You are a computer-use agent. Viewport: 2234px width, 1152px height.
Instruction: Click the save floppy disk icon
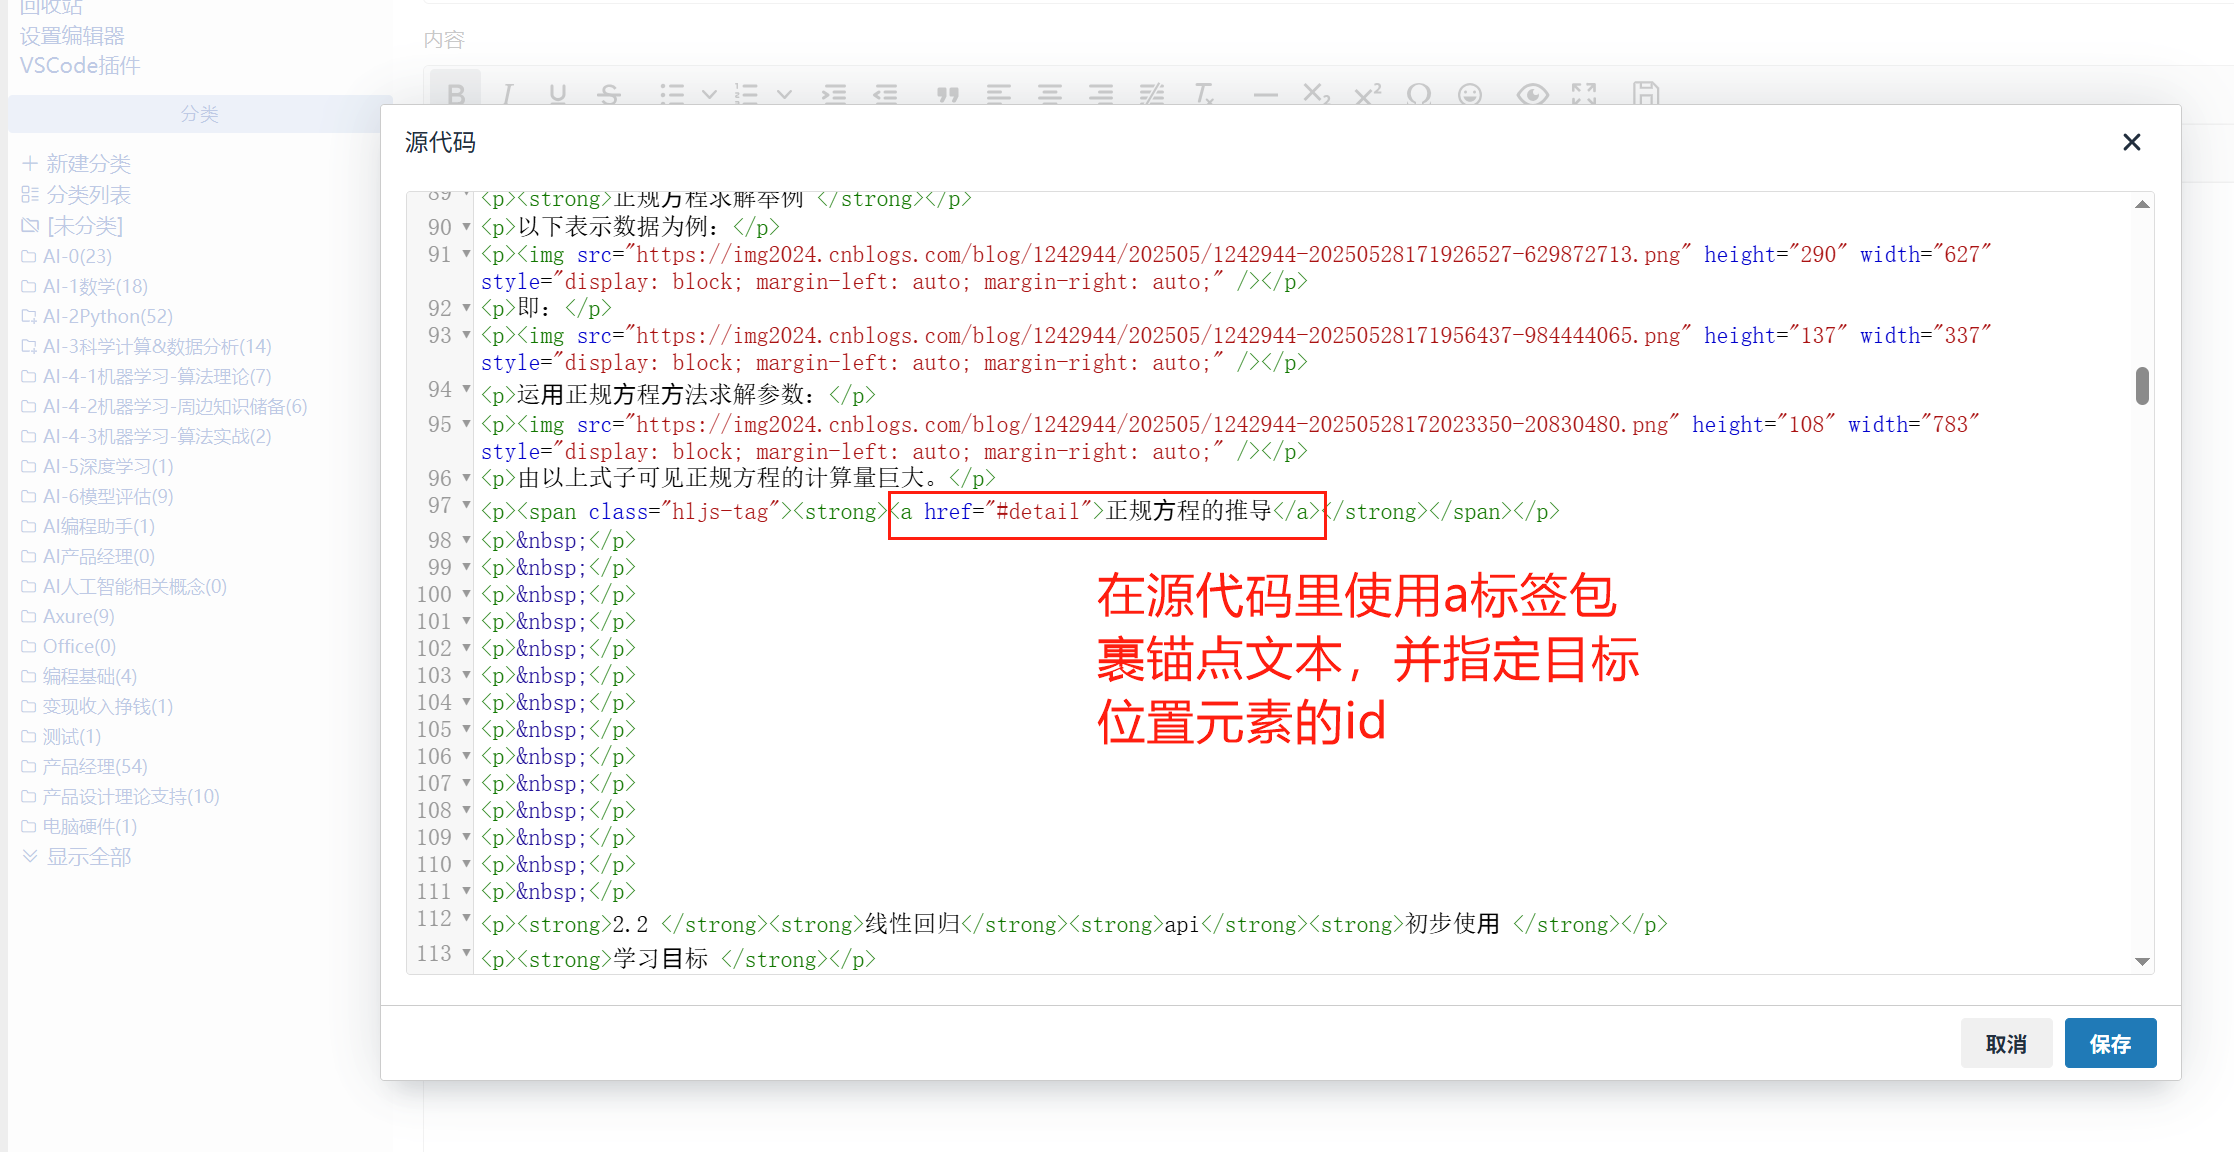[1645, 94]
